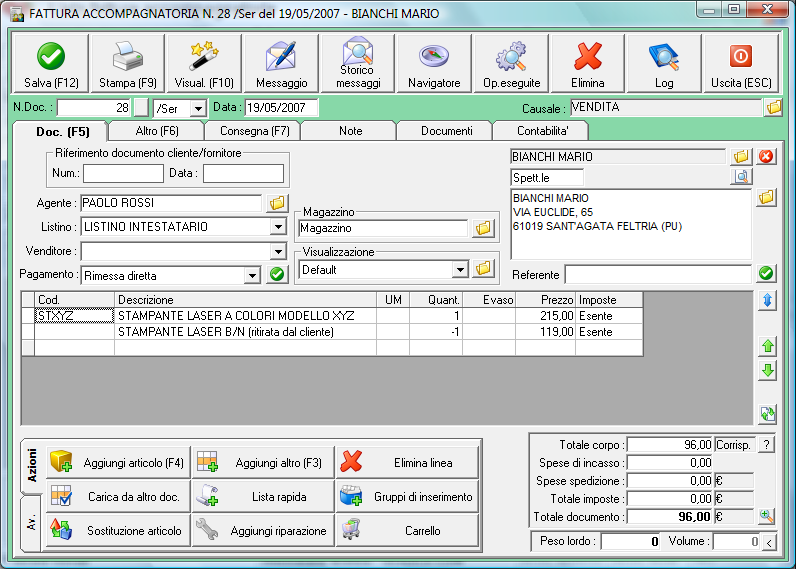Open Visual. (F10) preview

click(204, 64)
